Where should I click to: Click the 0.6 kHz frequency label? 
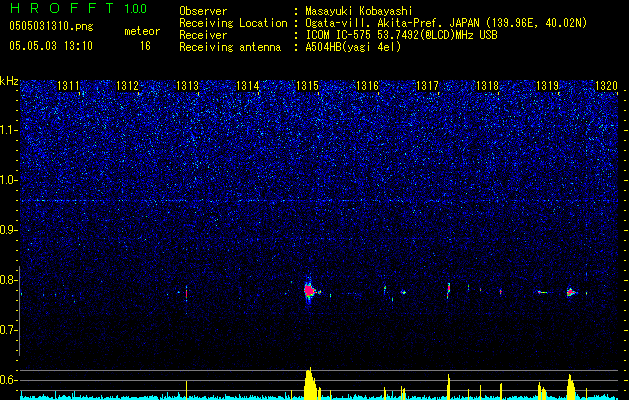coord(9,380)
